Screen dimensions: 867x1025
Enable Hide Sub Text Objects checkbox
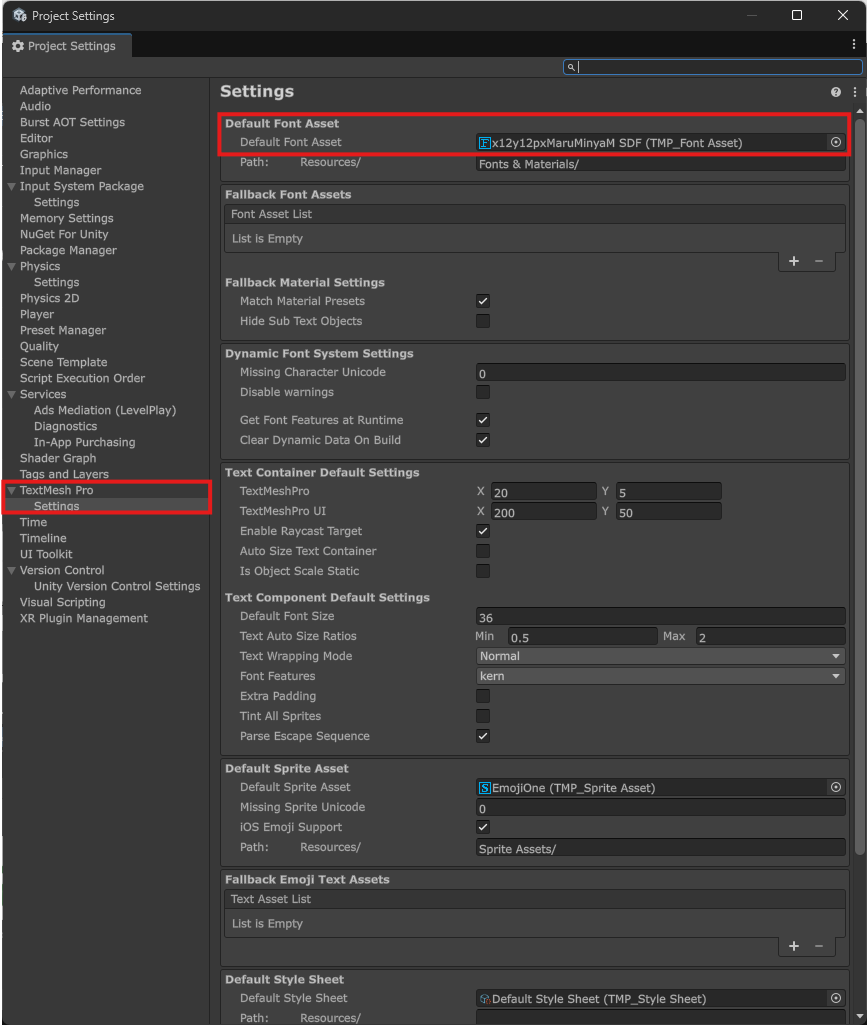pos(483,321)
